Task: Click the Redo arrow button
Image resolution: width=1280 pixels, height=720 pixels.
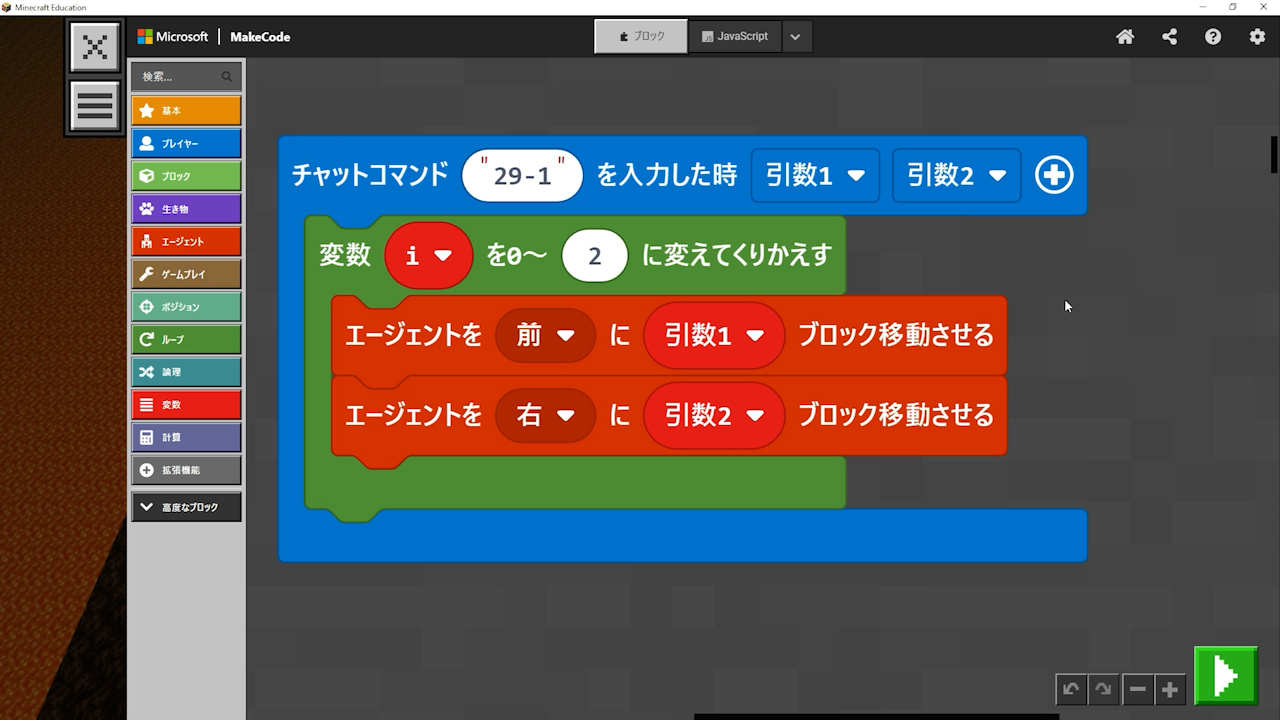Action: (1103, 689)
